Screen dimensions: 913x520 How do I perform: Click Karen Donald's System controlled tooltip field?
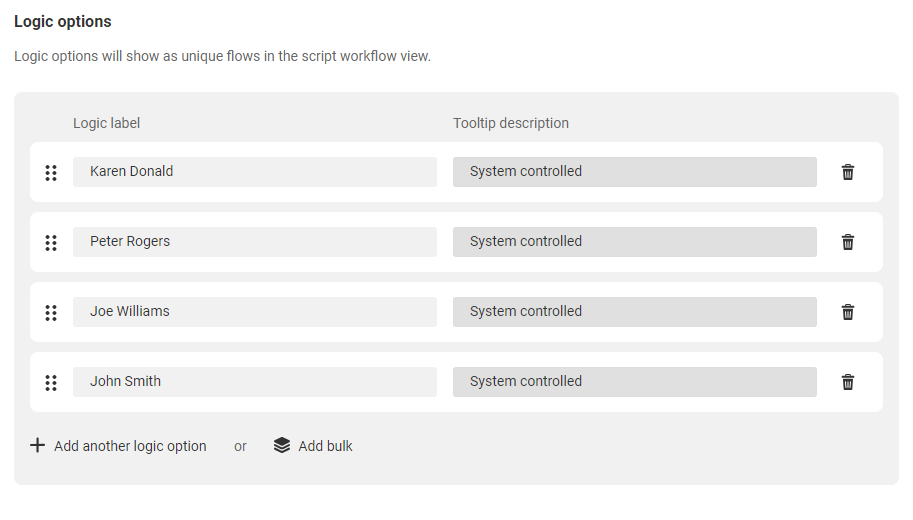pyautogui.click(x=635, y=172)
